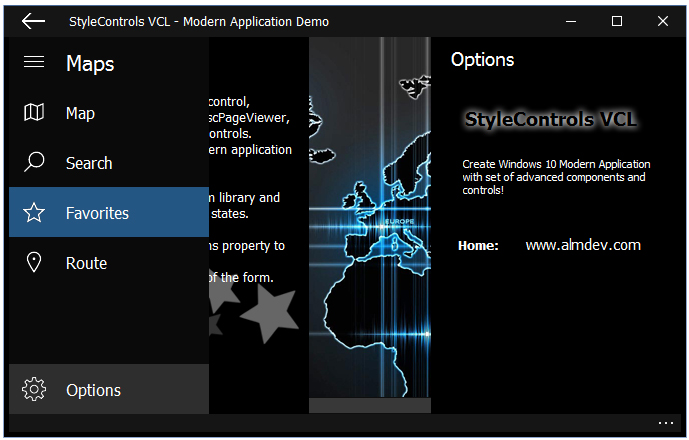Click the Europe map image
Screen dimensions: 689x440
pyautogui.click(x=370, y=218)
